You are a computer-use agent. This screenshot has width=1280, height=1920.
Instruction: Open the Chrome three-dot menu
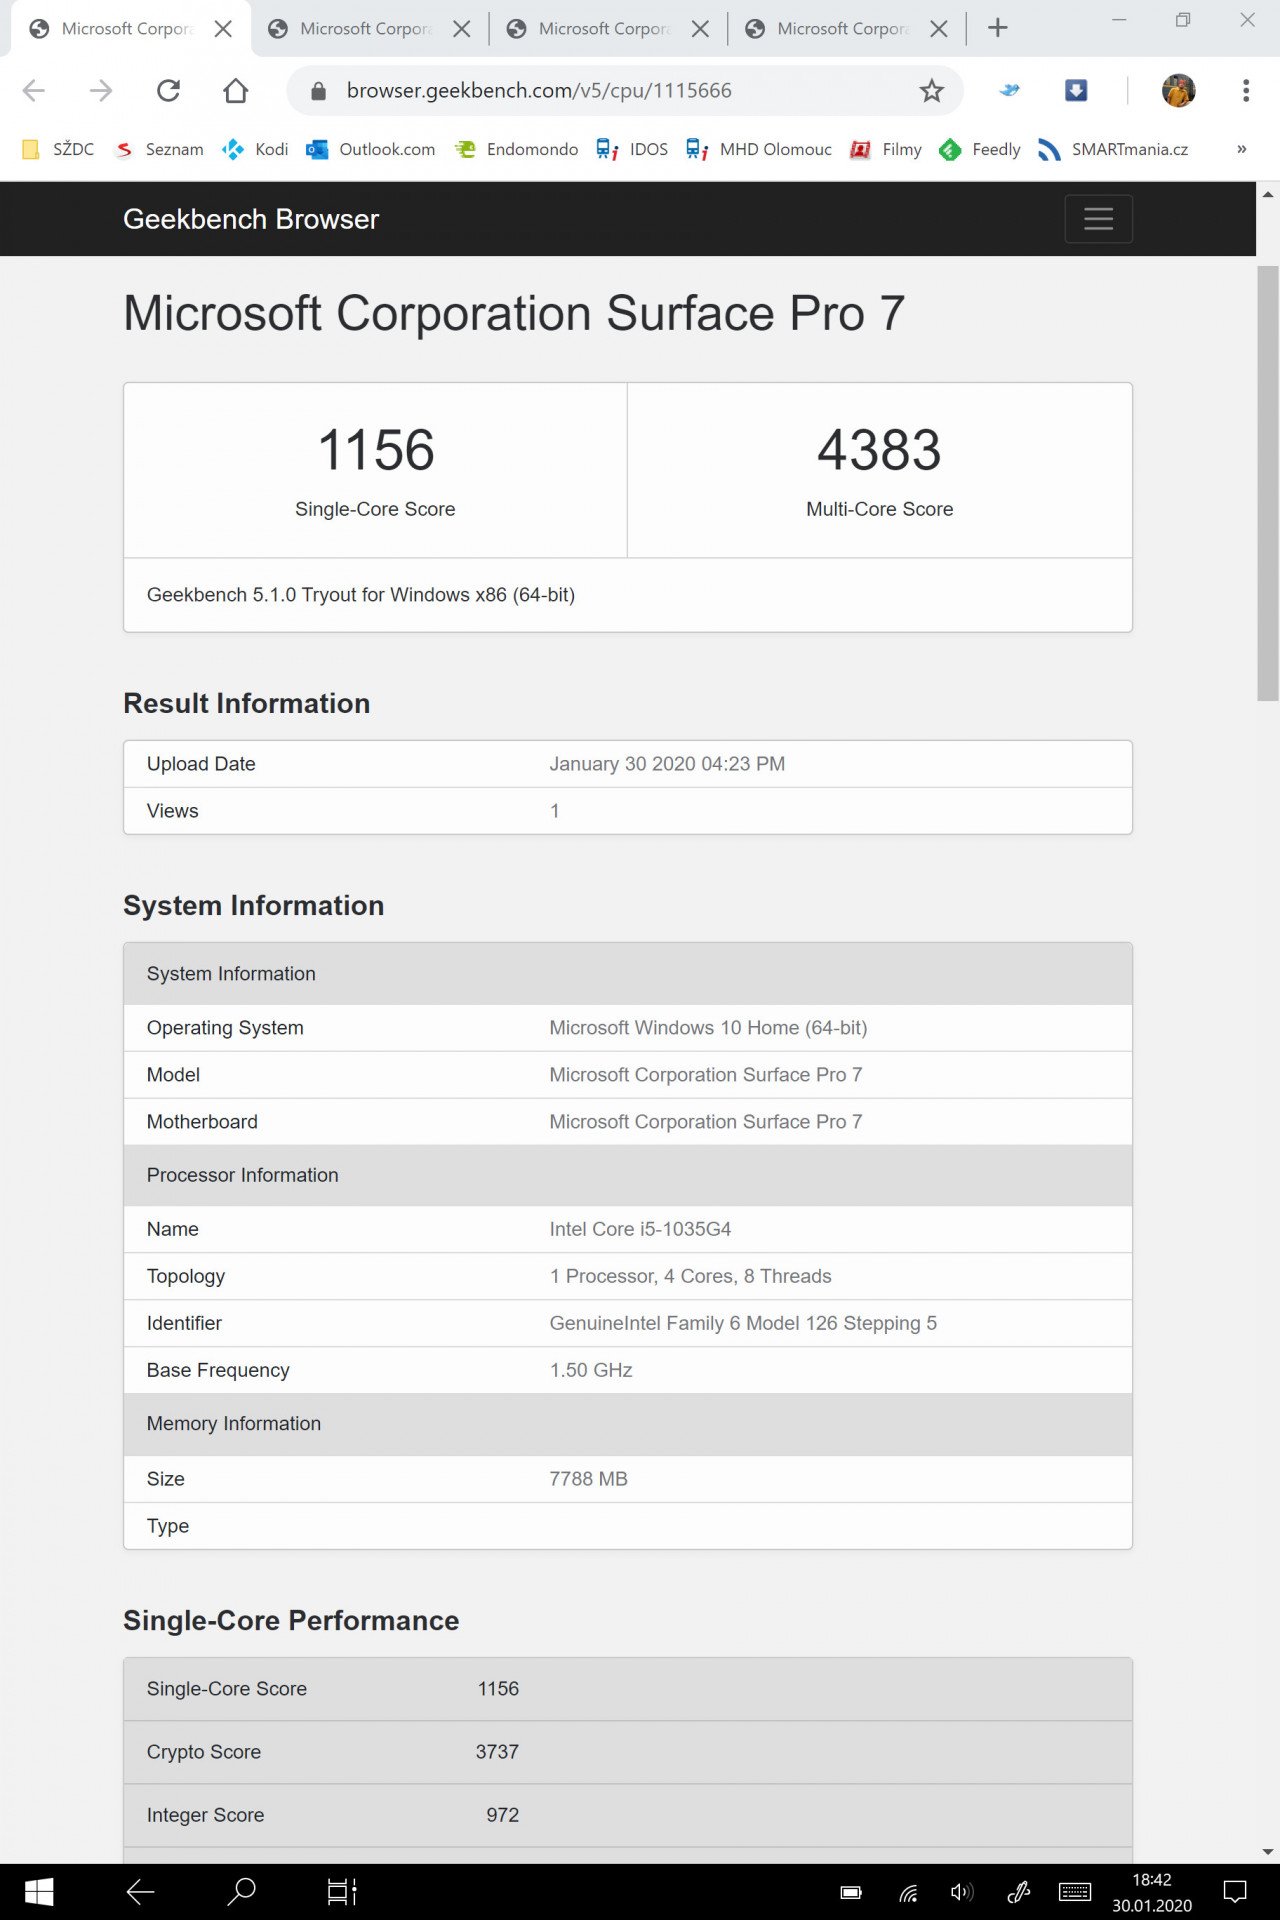1246,90
